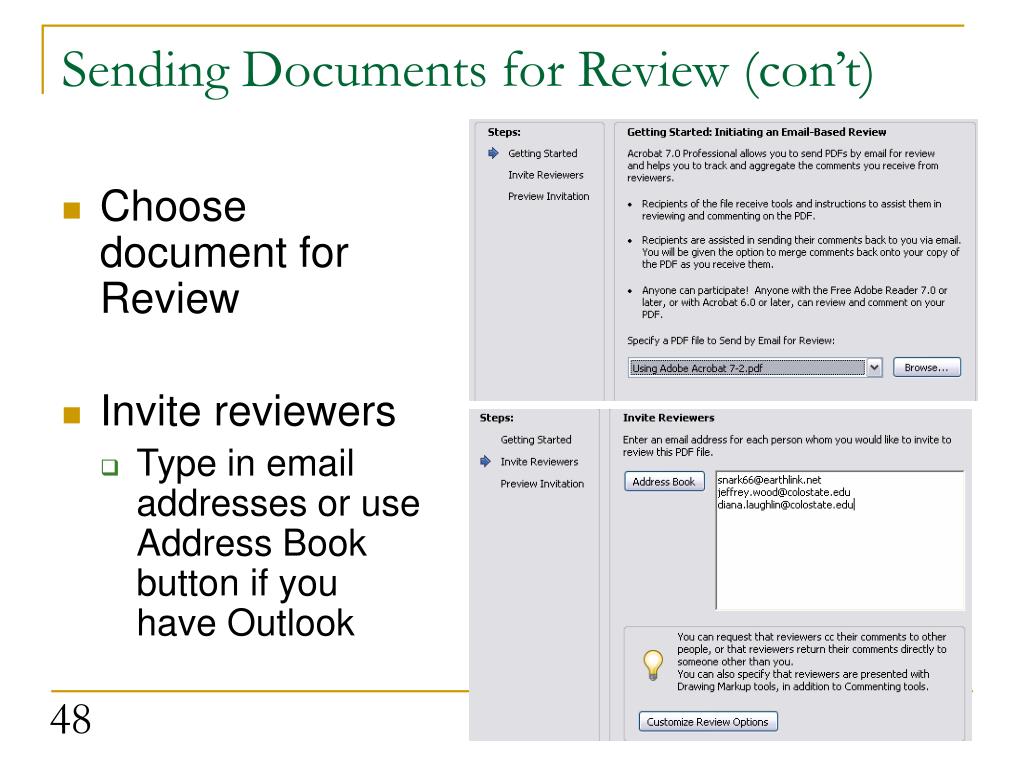Image resolution: width=1024 pixels, height=768 pixels.
Task: Click inside the reviewer email address box
Action: point(840,540)
